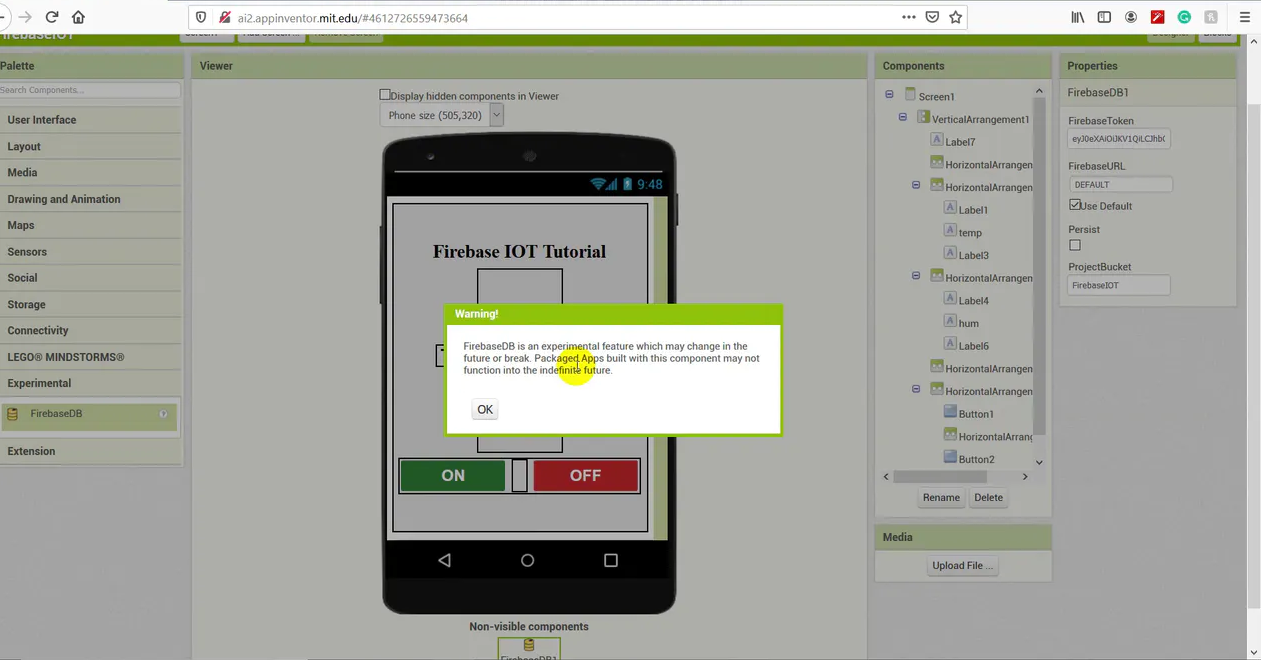Screen dimensions: 1263x660
Task: Click the Button1 icon in the tree
Action: coord(951,412)
